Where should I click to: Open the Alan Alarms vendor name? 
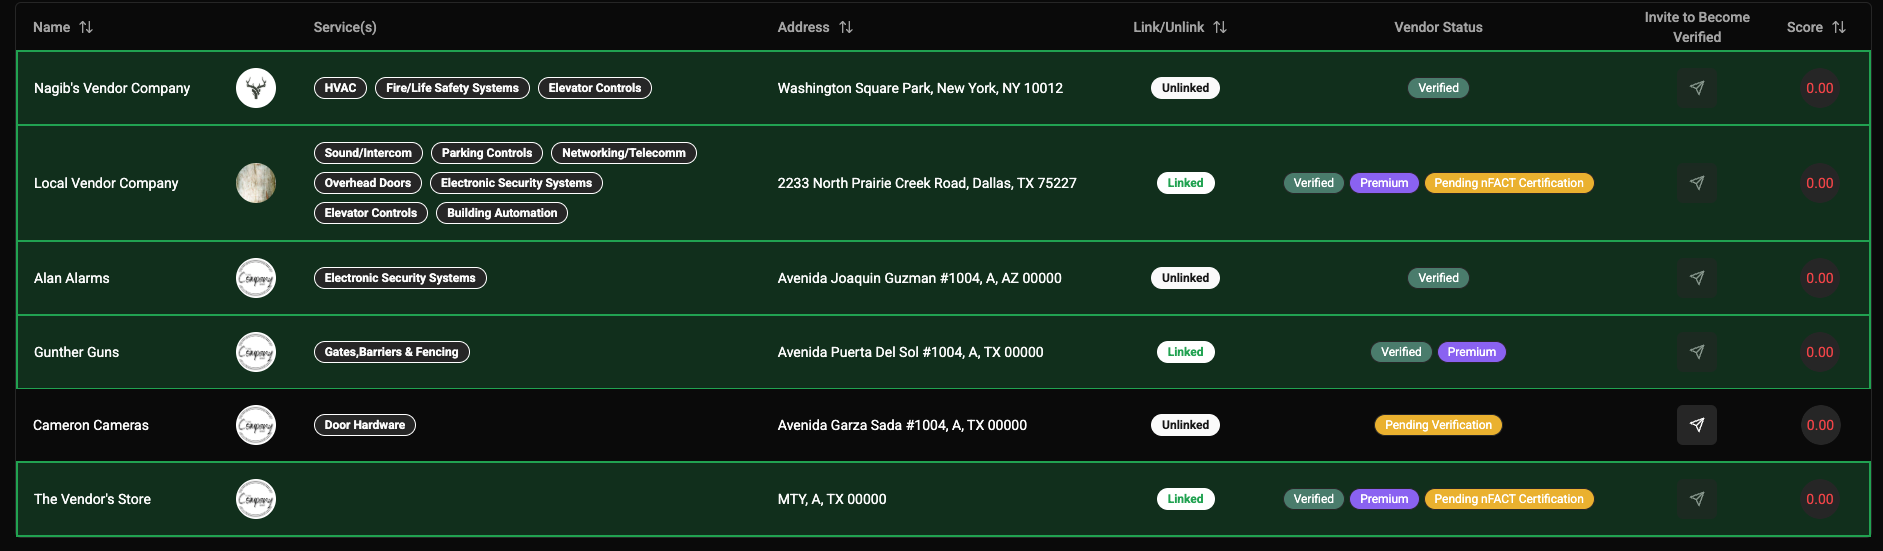[x=72, y=278]
